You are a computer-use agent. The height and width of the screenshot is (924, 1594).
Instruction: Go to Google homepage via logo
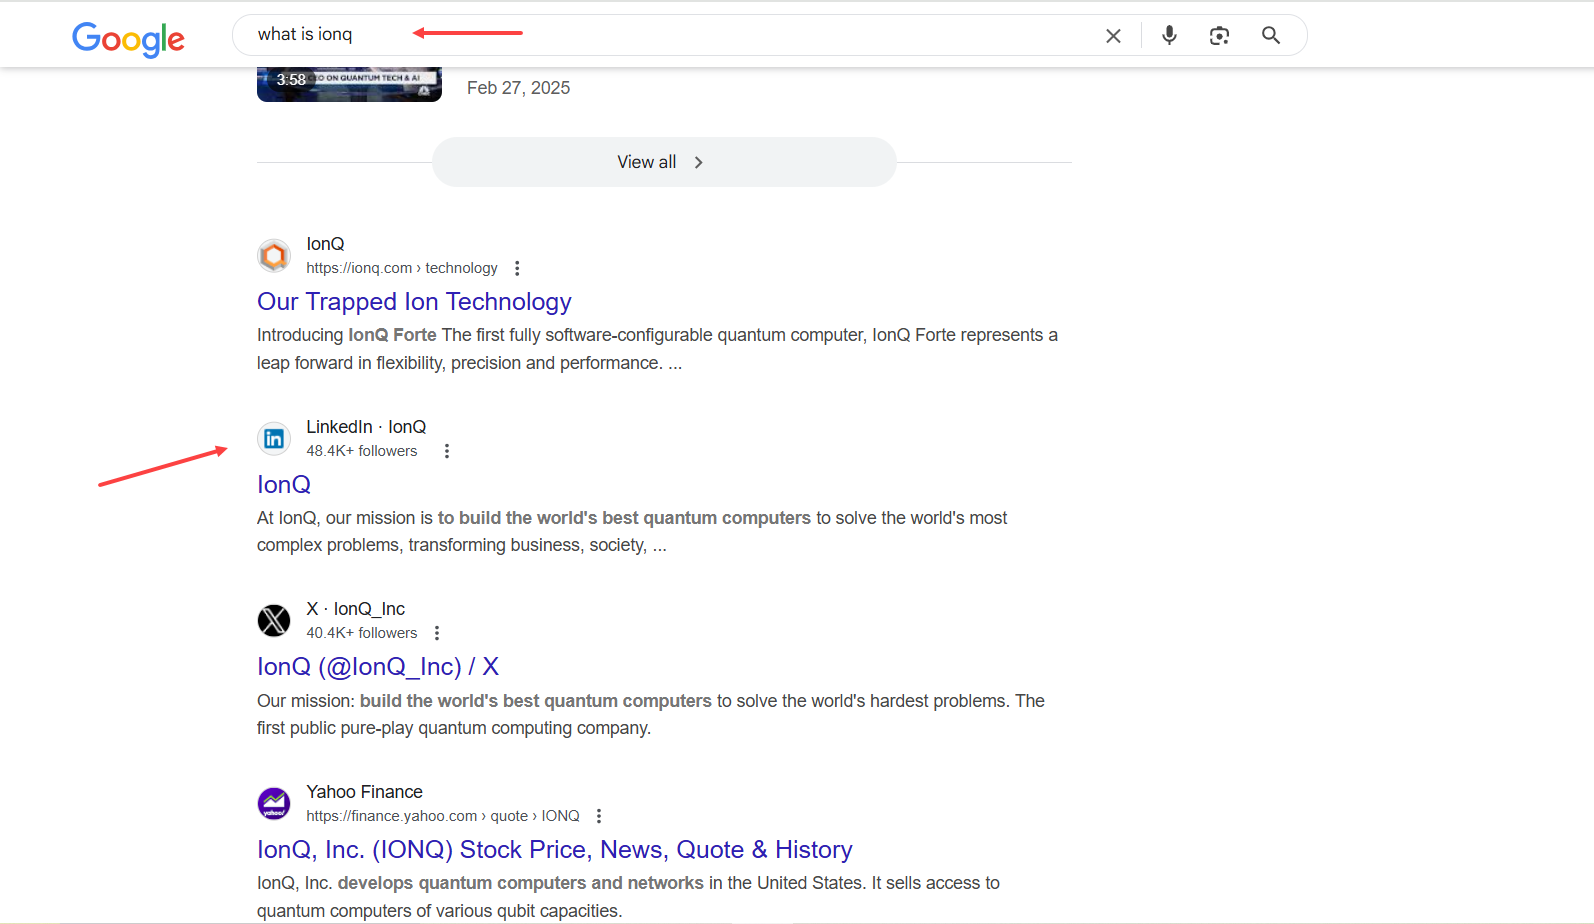click(x=128, y=38)
